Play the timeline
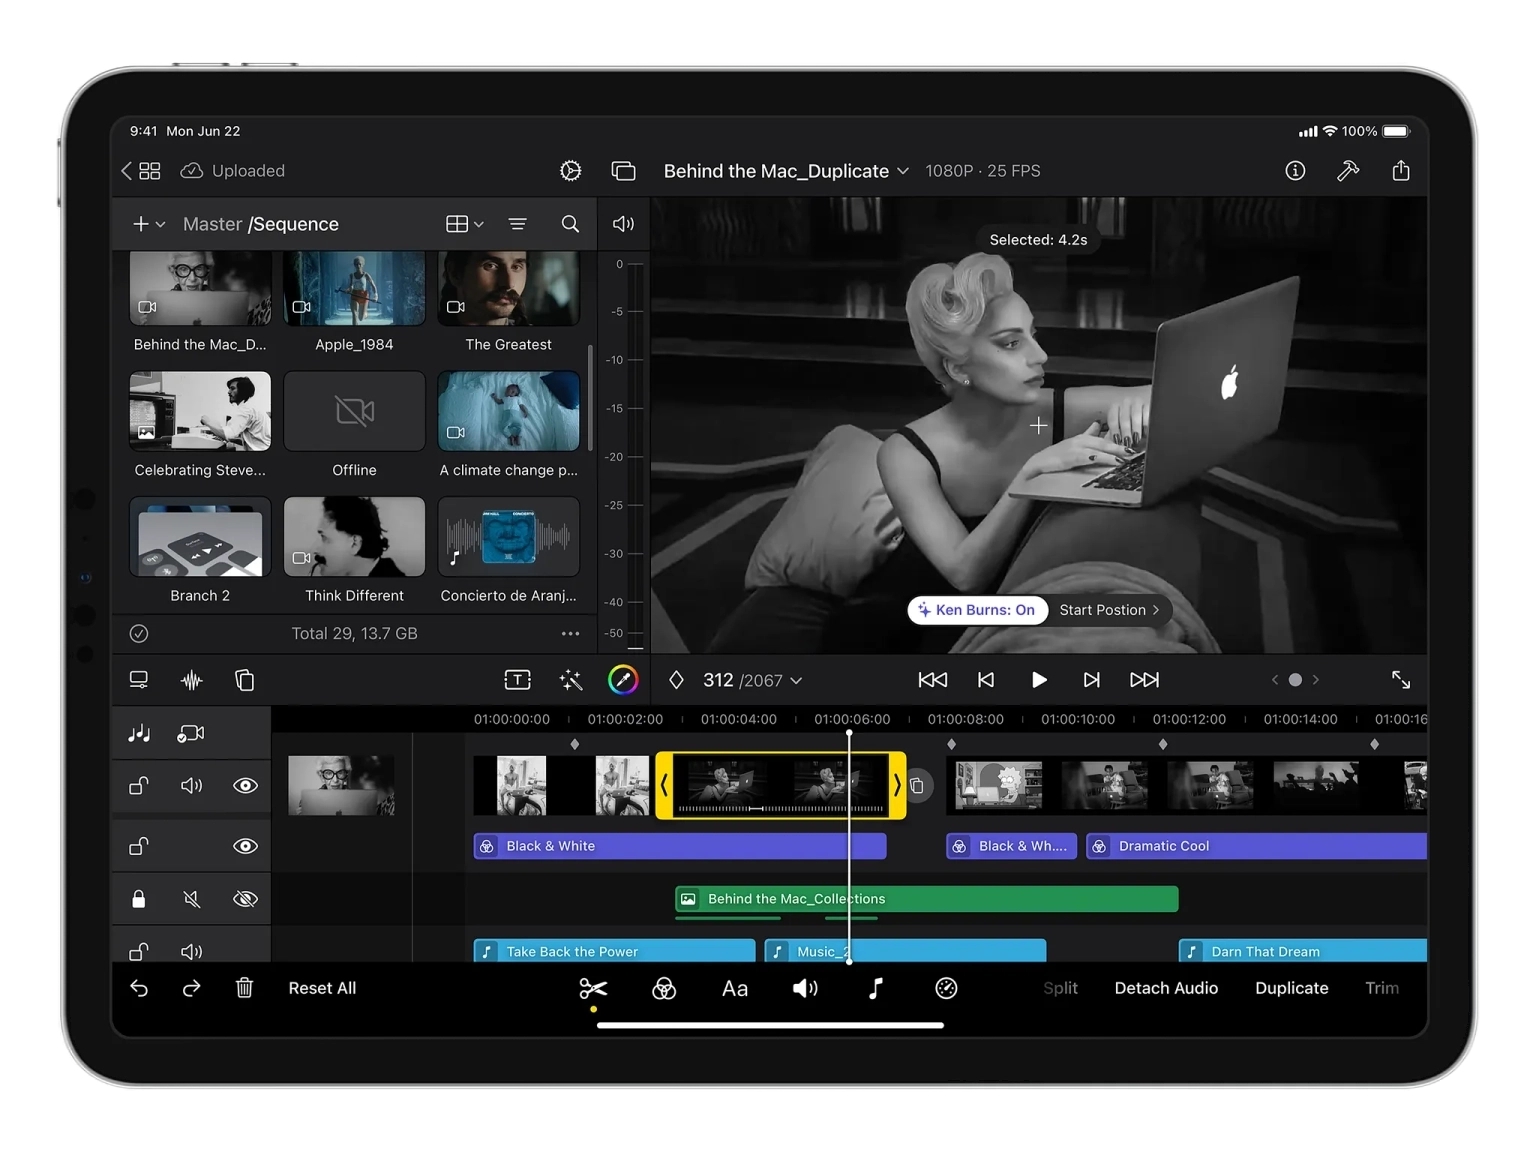This screenshot has width=1536, height=1152. tap(1039, 680)
